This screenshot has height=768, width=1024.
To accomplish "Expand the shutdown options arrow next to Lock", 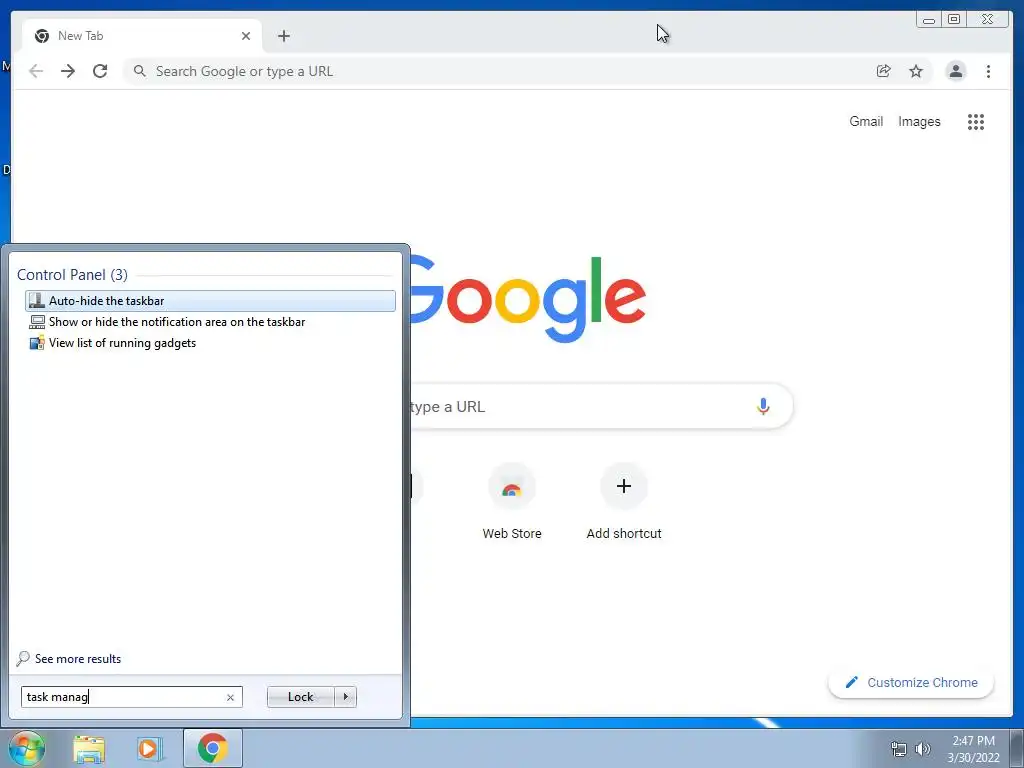I will pyautogui.click(x=345, y=697).
